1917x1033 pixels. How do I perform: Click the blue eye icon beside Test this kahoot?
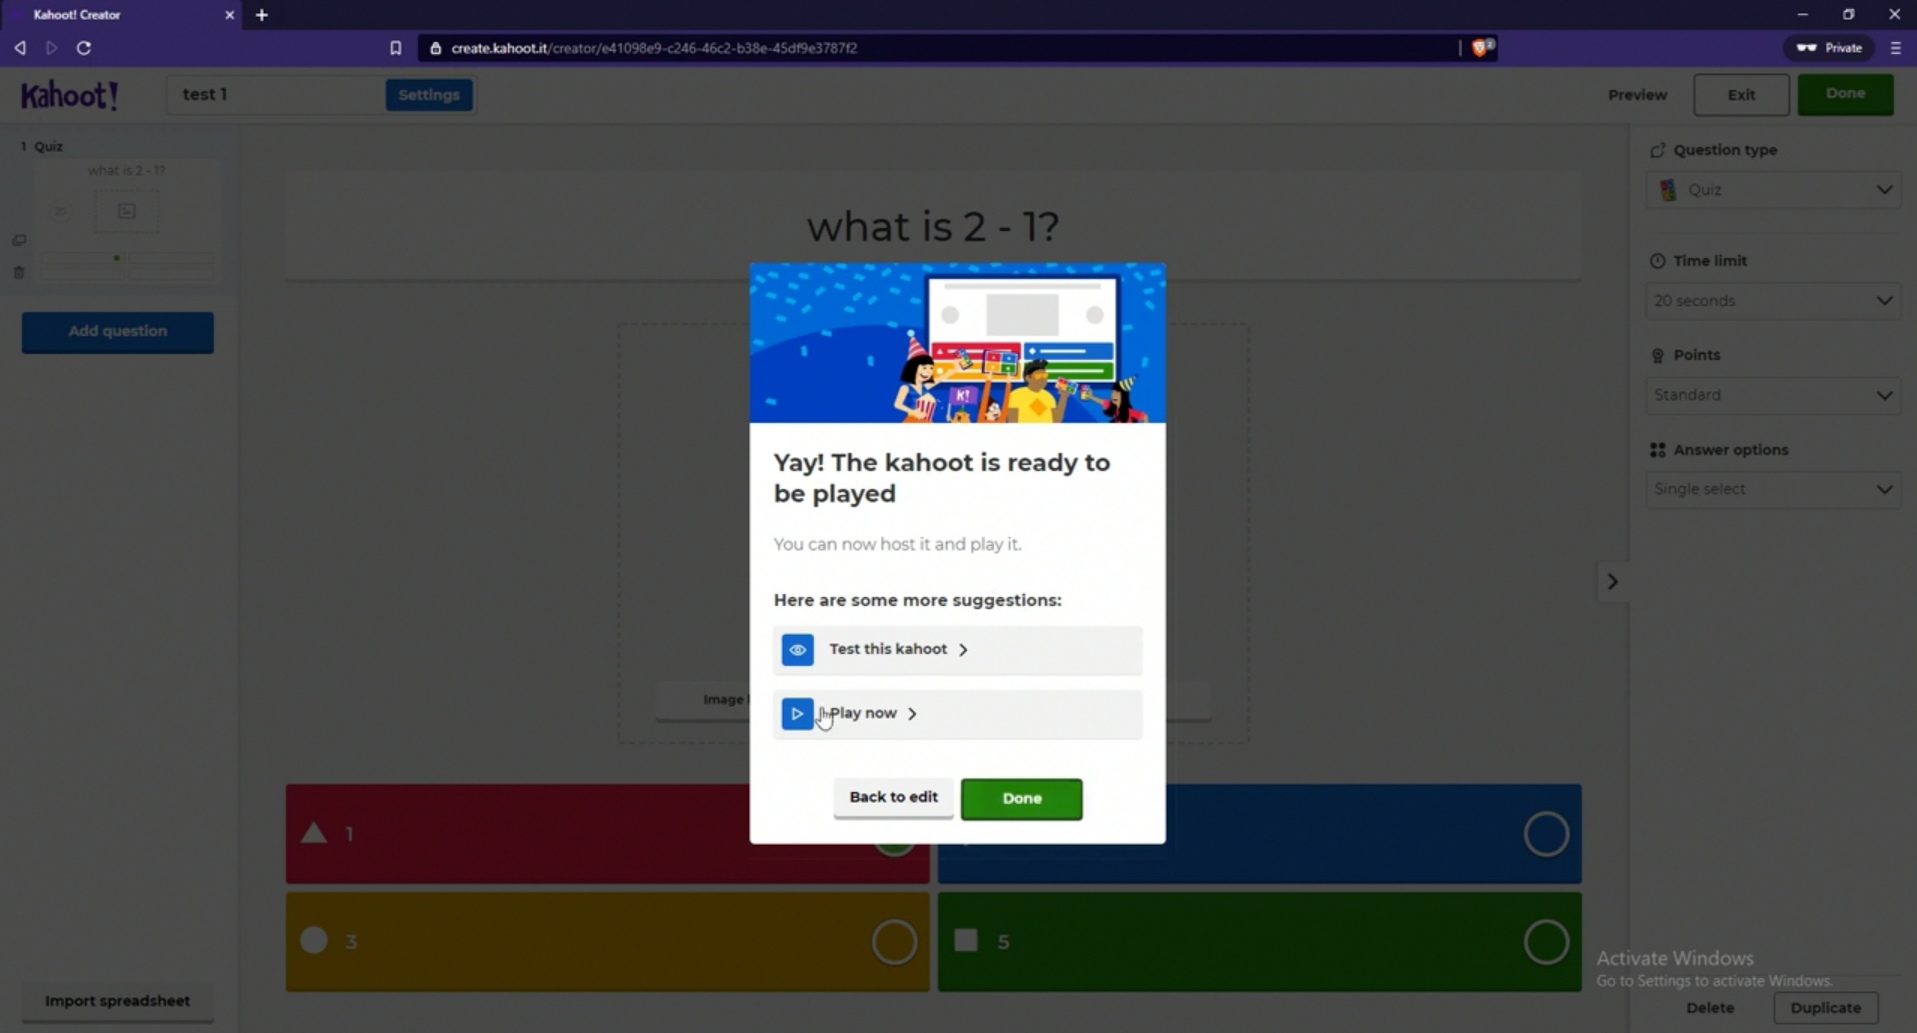click(797, 650)
